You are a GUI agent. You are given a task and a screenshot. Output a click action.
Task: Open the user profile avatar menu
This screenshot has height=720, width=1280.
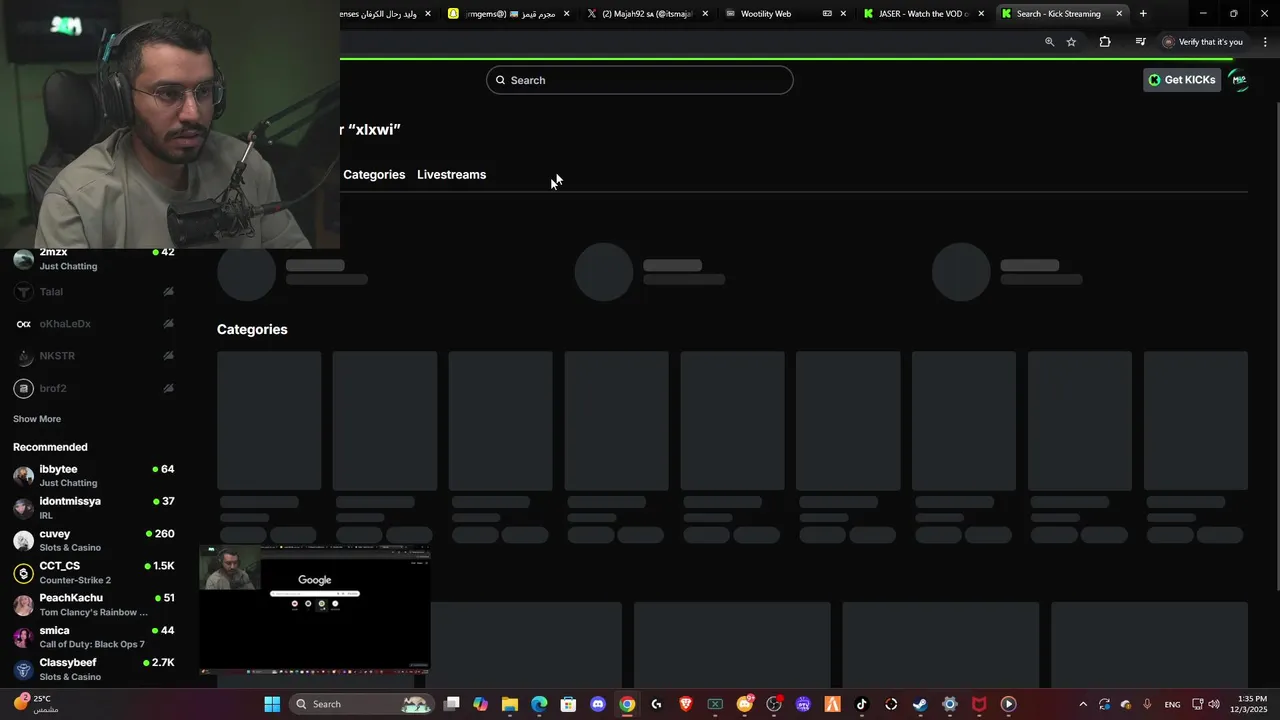coord(1239,80)
